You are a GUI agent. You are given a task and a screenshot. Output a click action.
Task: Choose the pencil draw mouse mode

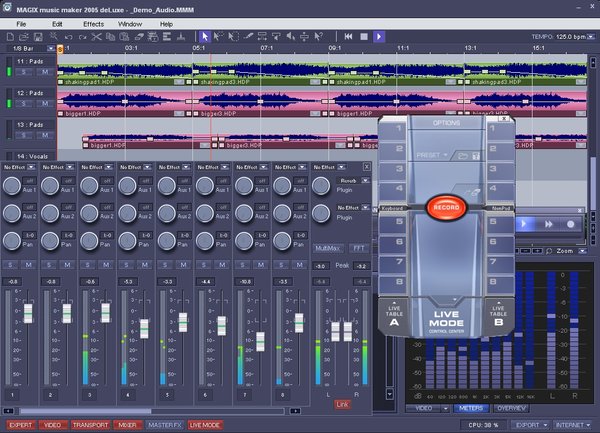pyautogui.click(x=248, y=37)
